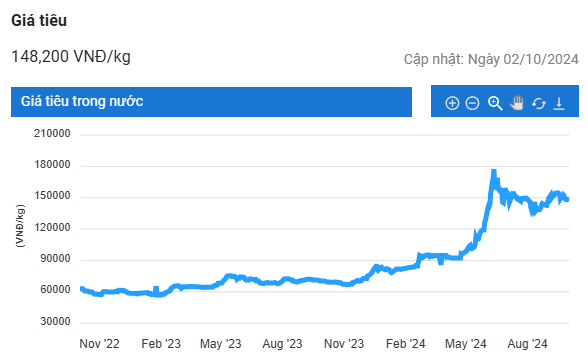588x360 pixels.
Task: Click the Aug '24 axis label
Action: (x=527, y=344)
